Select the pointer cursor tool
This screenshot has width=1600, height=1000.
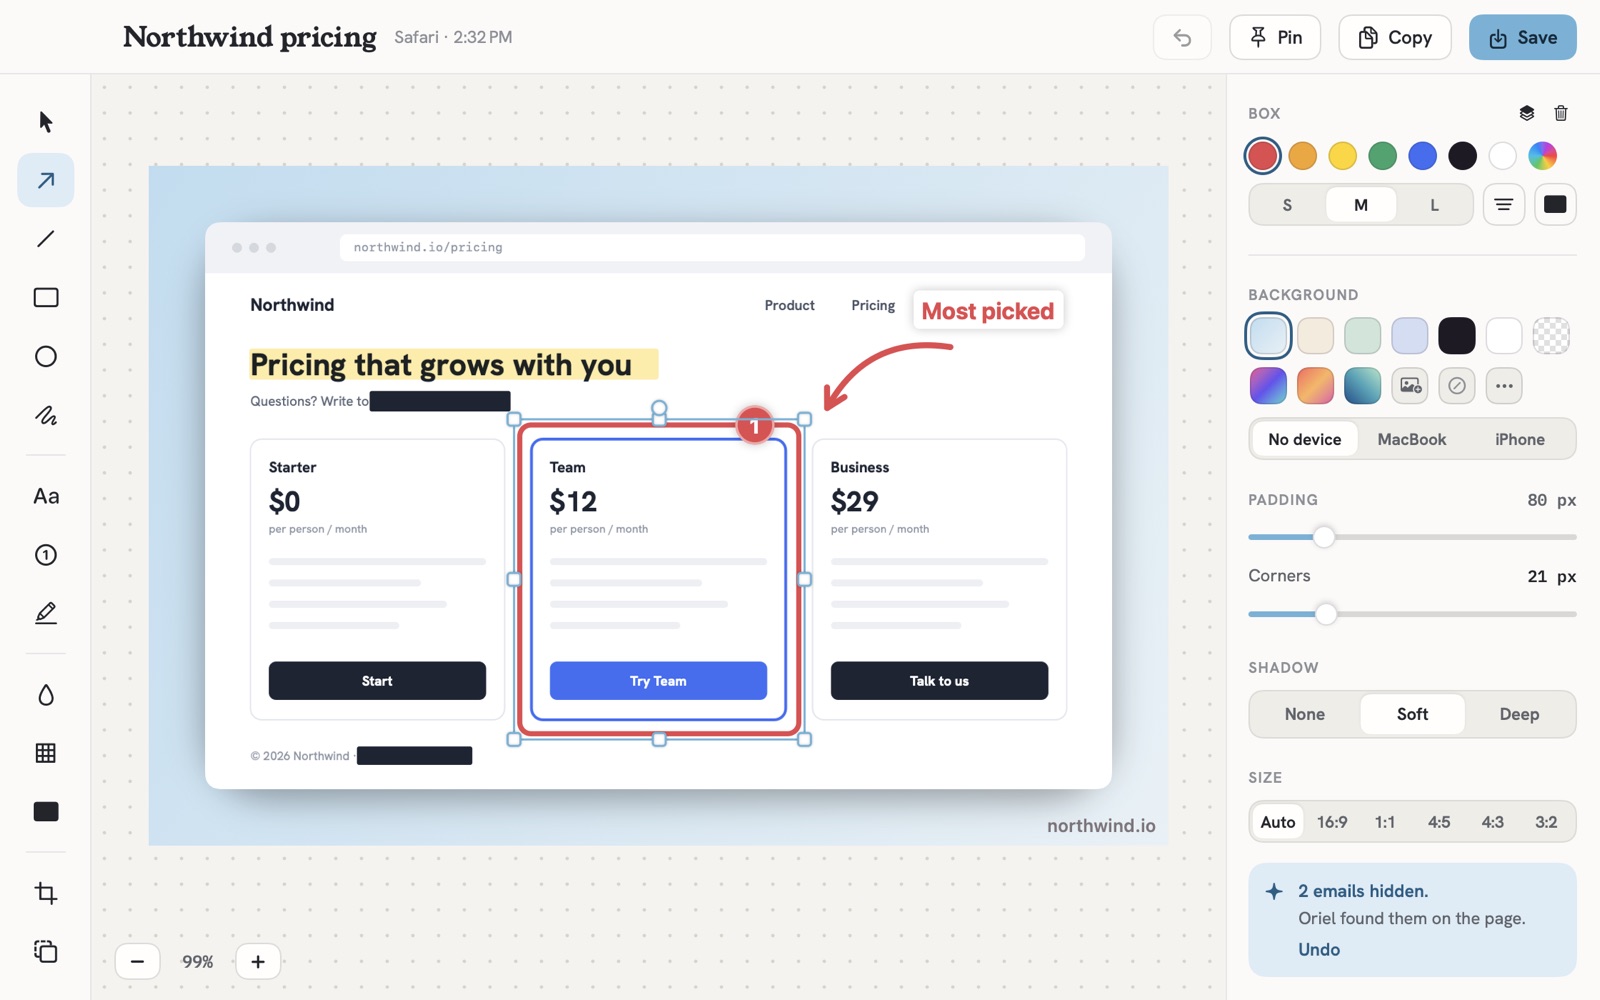click(46, 122)
